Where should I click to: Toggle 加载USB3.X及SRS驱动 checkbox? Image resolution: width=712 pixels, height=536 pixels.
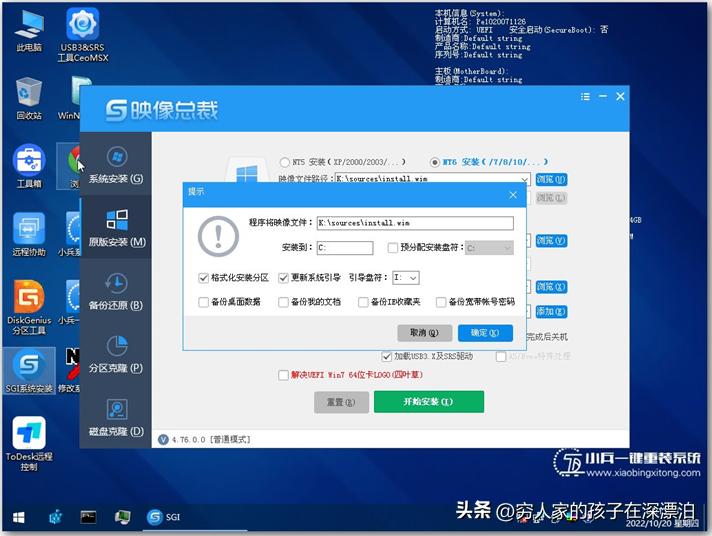pos(387,357)
